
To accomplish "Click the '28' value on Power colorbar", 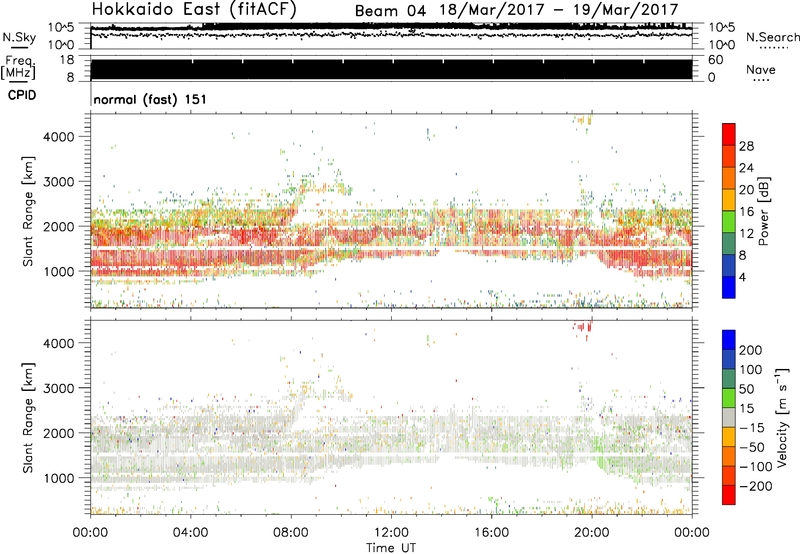I will [x=746, y=146].
